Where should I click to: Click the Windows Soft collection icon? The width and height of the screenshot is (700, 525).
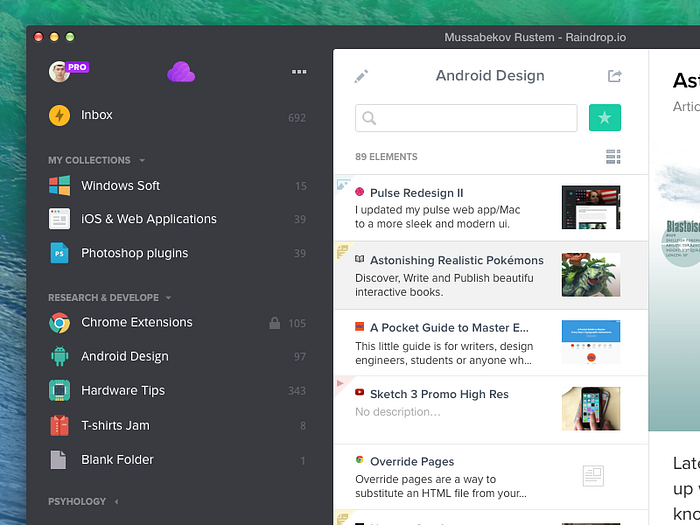tap(59, 185)
